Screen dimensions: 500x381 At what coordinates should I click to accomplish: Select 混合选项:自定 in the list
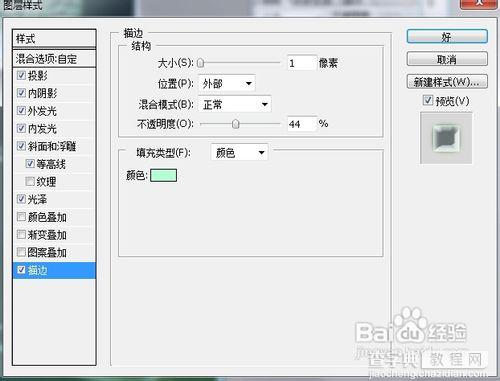coord(54,59)
